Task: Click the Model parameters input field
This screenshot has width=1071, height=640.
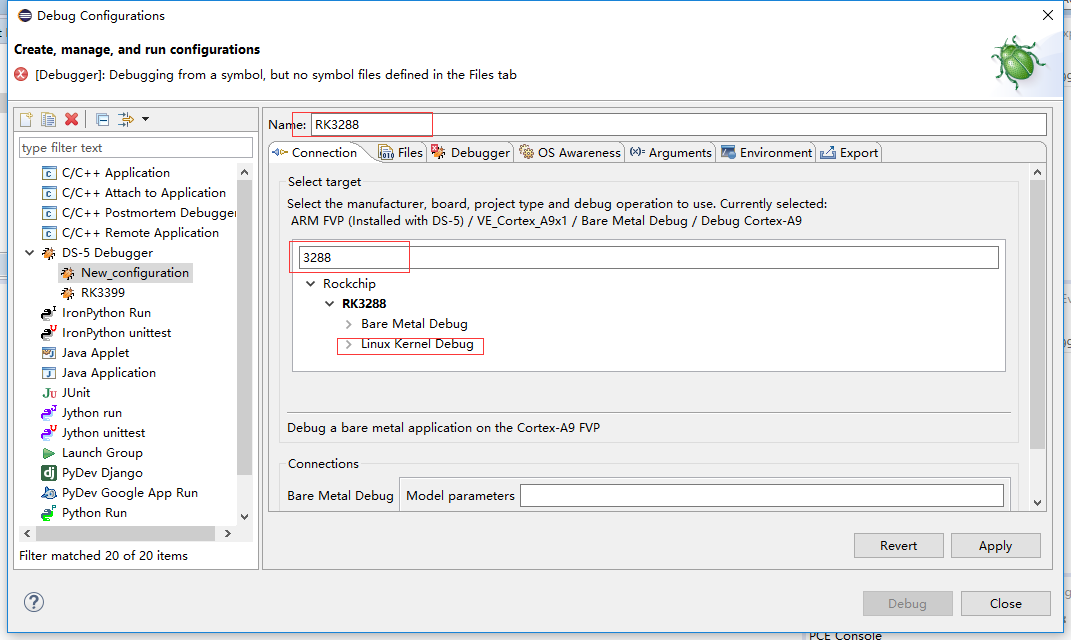Action: tap(762, 495)
